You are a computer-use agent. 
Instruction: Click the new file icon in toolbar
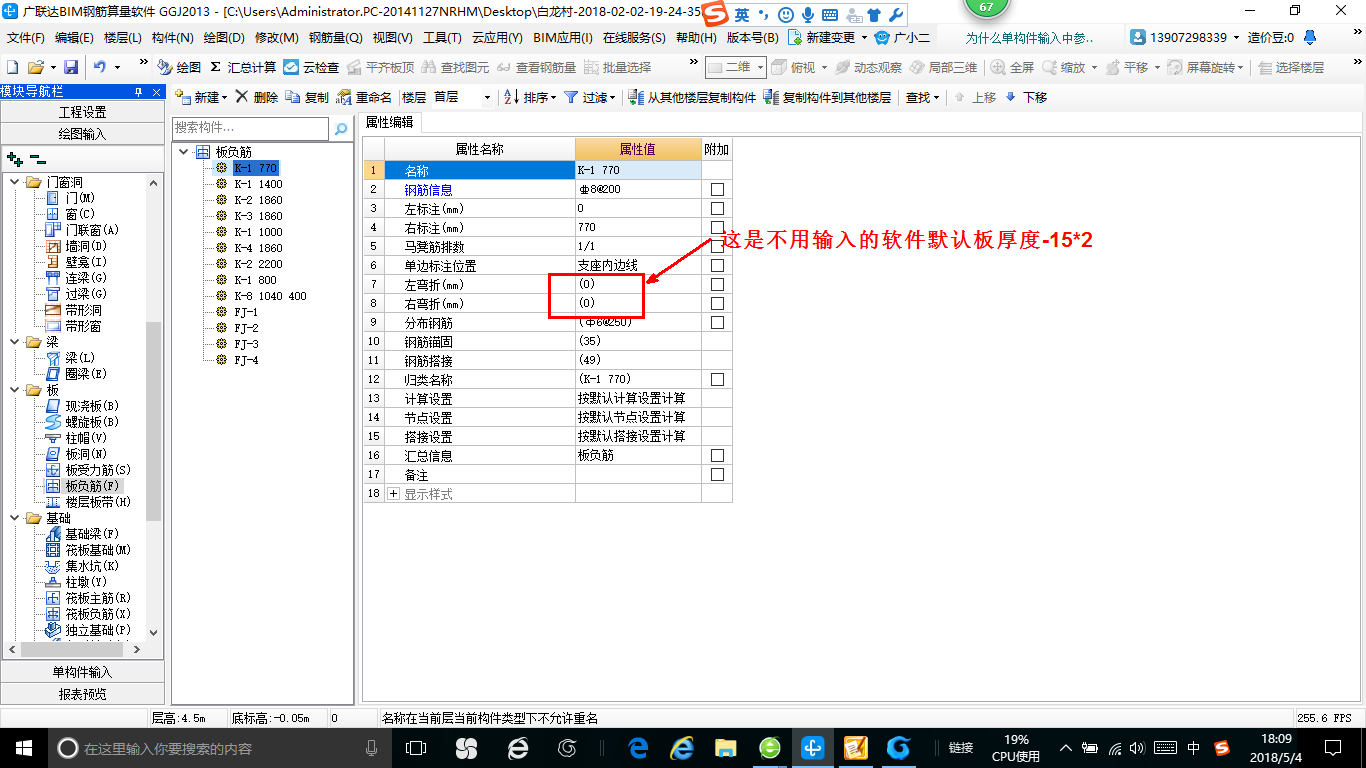click(x=12, y=67)
